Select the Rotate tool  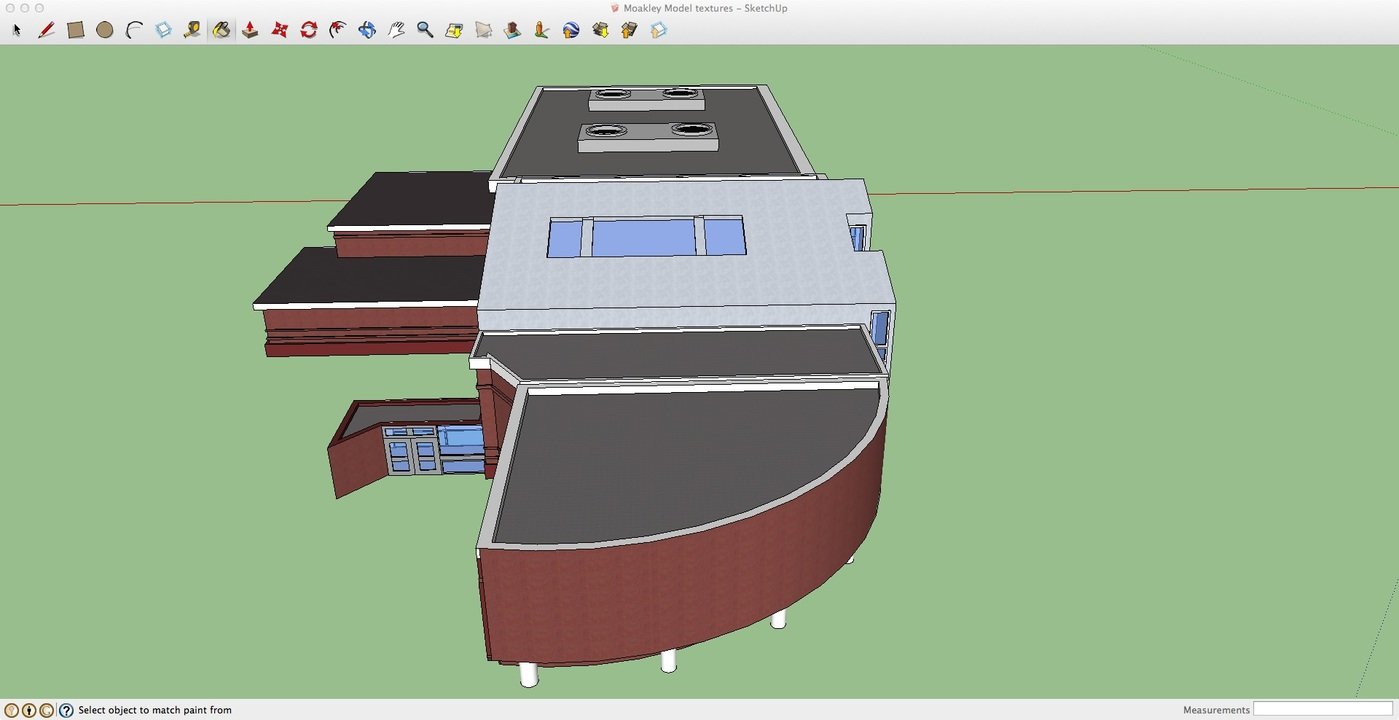click(x=309, y=30)
